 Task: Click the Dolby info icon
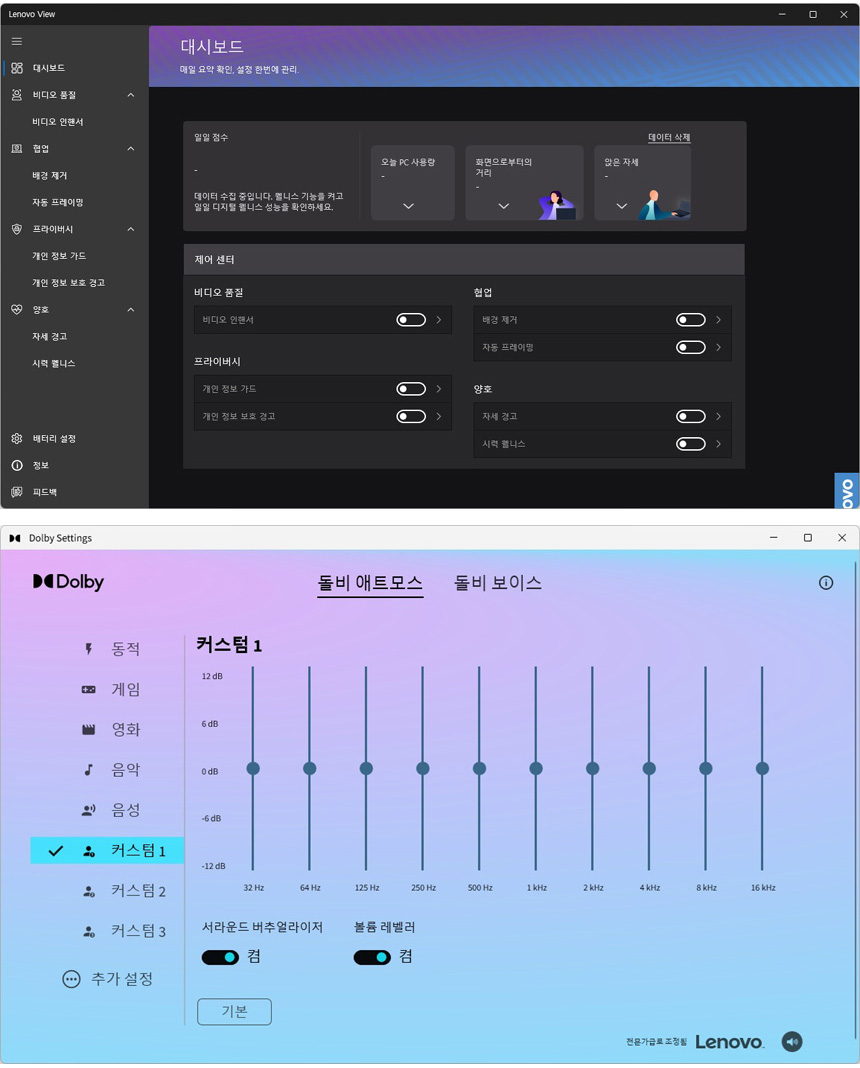[825, 583]
